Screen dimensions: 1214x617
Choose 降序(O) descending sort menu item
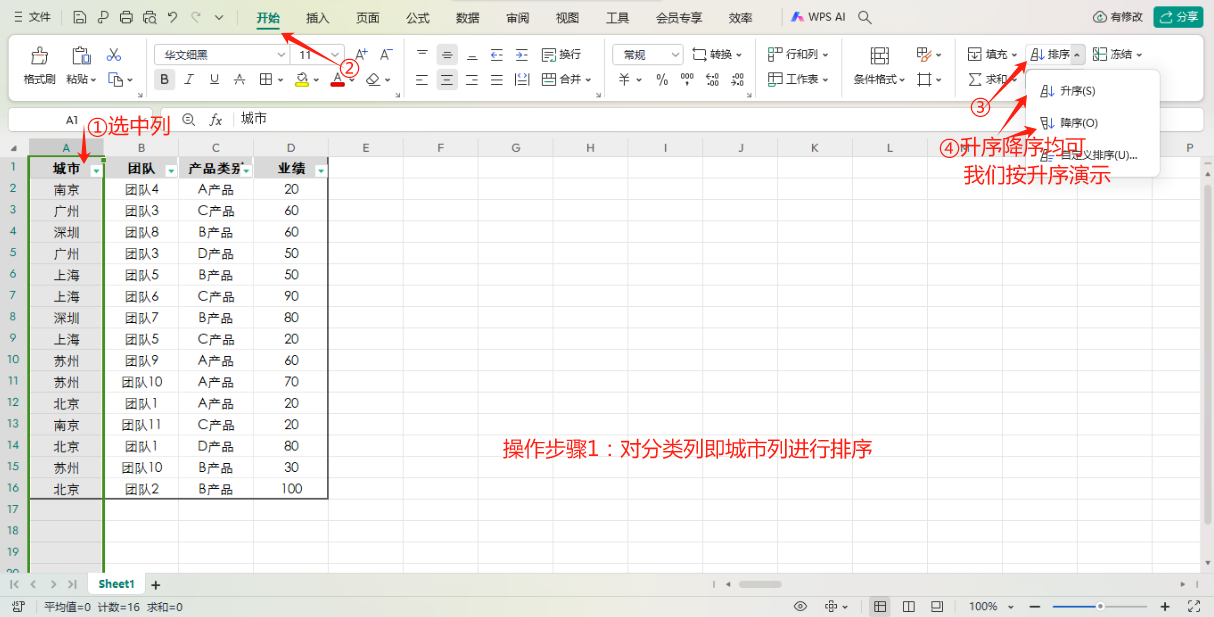point(1092,123)
